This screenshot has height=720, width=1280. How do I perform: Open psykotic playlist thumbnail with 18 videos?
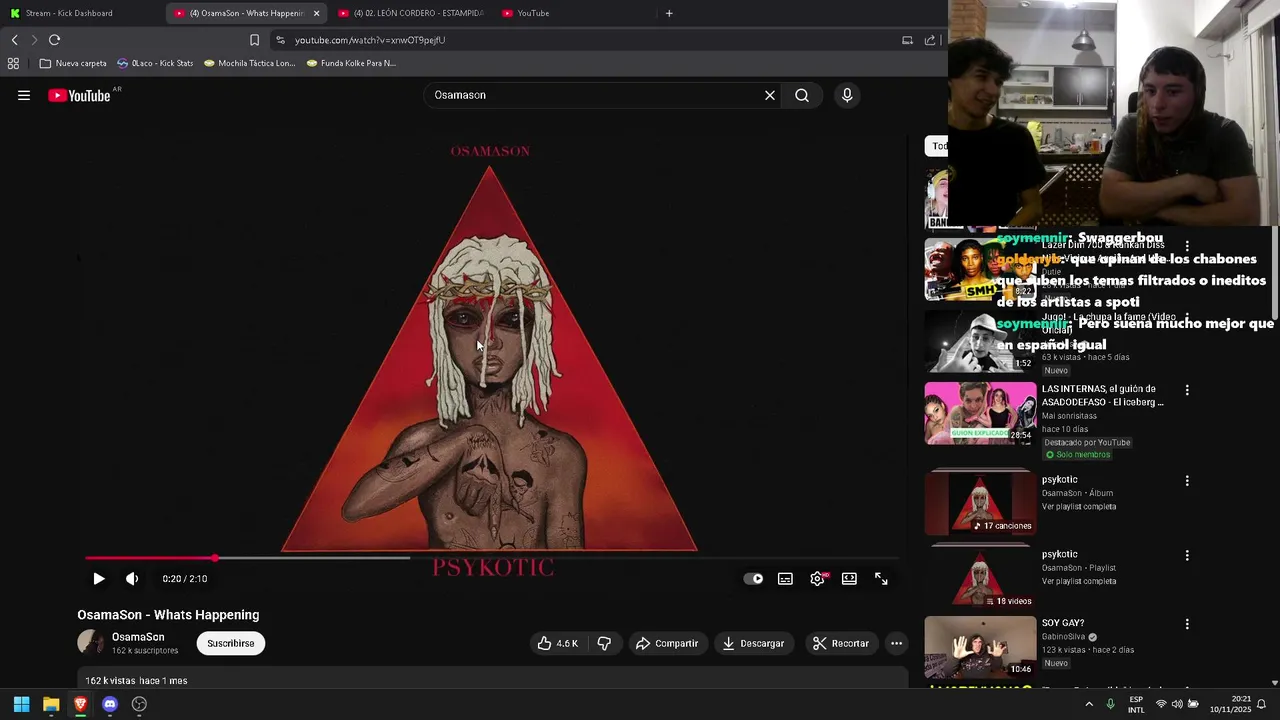click(x=980, y=577)
